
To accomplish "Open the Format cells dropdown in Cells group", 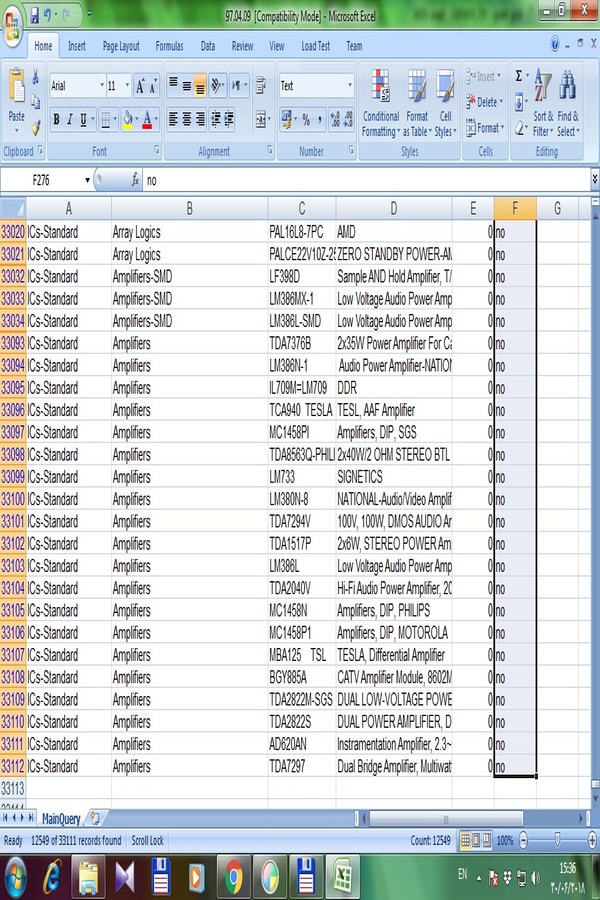I will (x=485, y=128).
